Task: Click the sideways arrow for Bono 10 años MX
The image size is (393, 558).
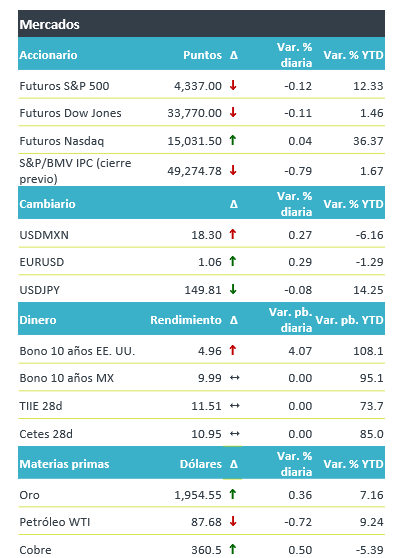Action: [235, 378]
